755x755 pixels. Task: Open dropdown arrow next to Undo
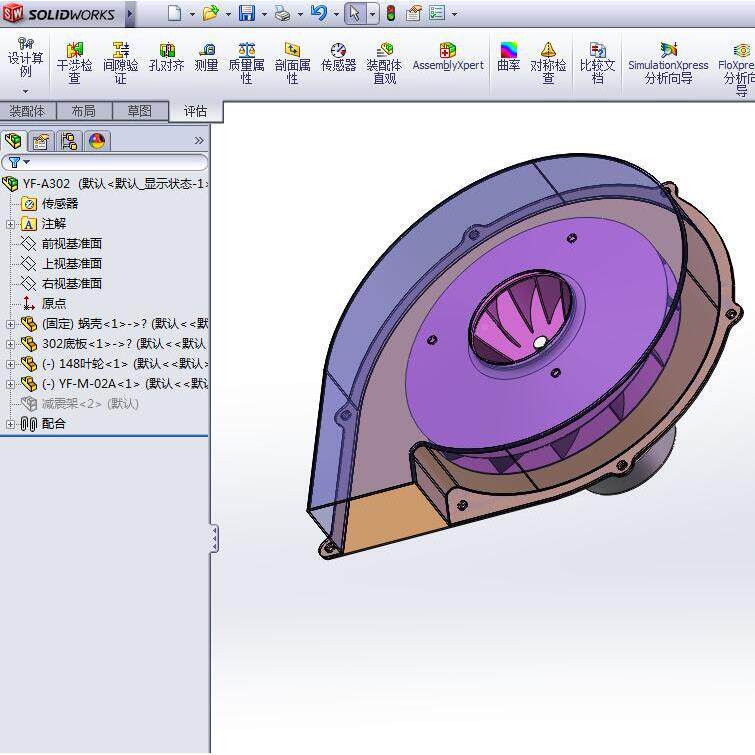point(337,14)
